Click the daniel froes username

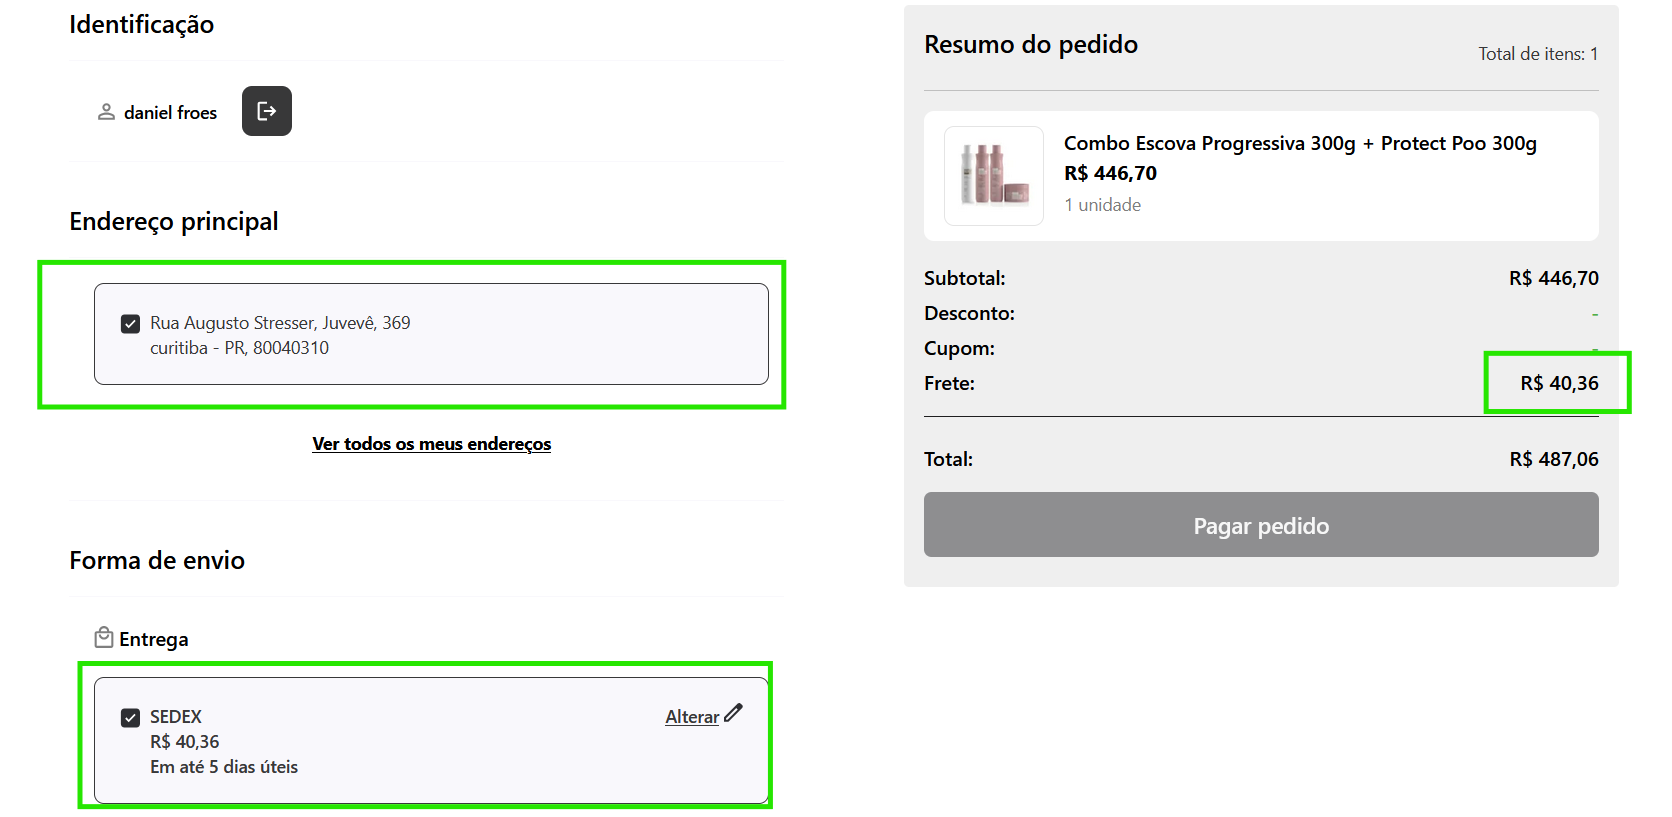tap(170, 113)
